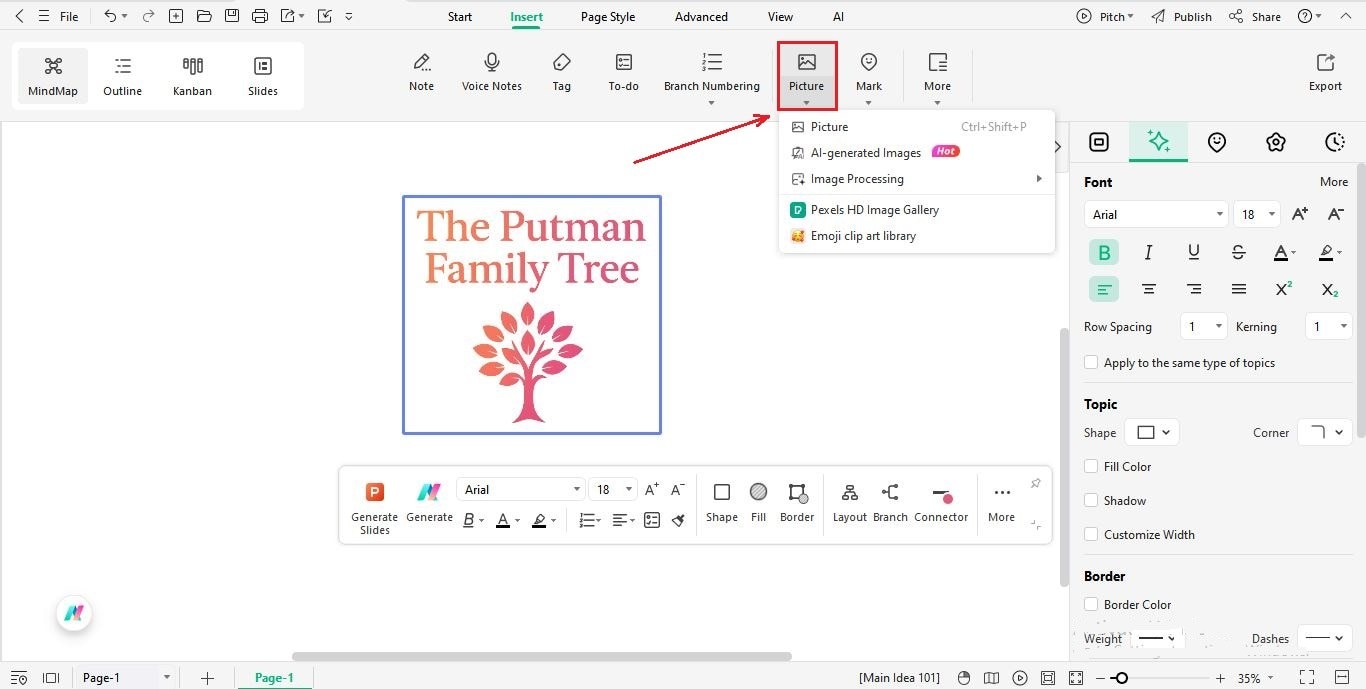Screen dimensions: 1366x689
Task: Open the Dashes style dropdown
Action: point(1325,638)
